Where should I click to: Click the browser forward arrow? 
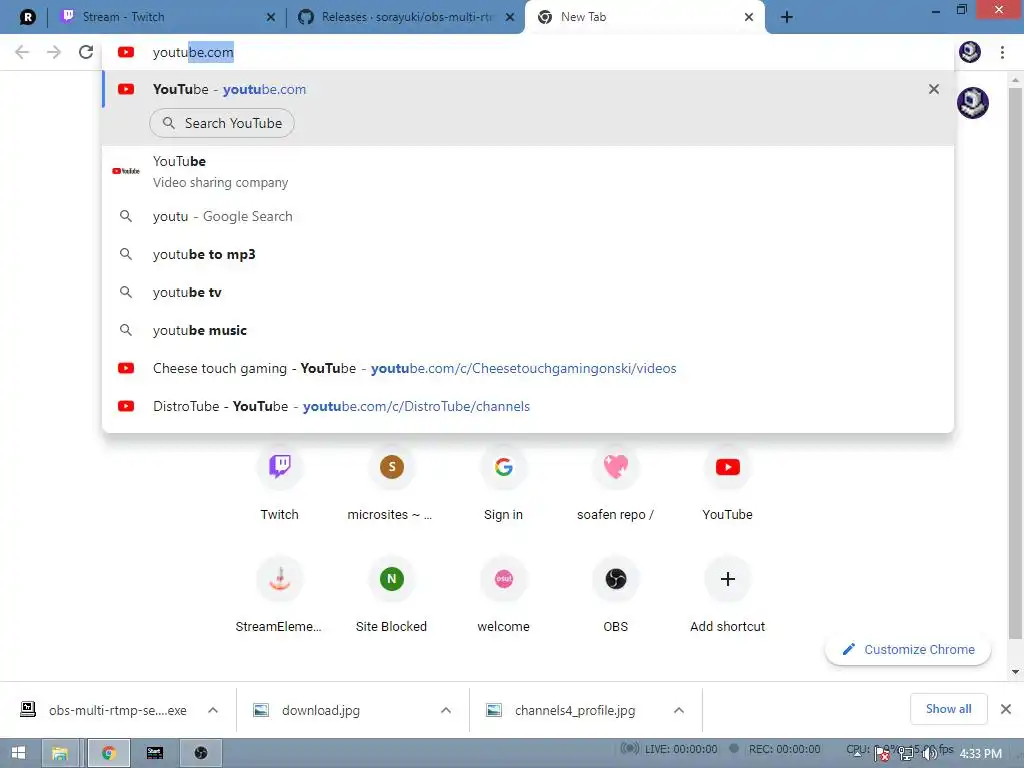coord(54,52)
